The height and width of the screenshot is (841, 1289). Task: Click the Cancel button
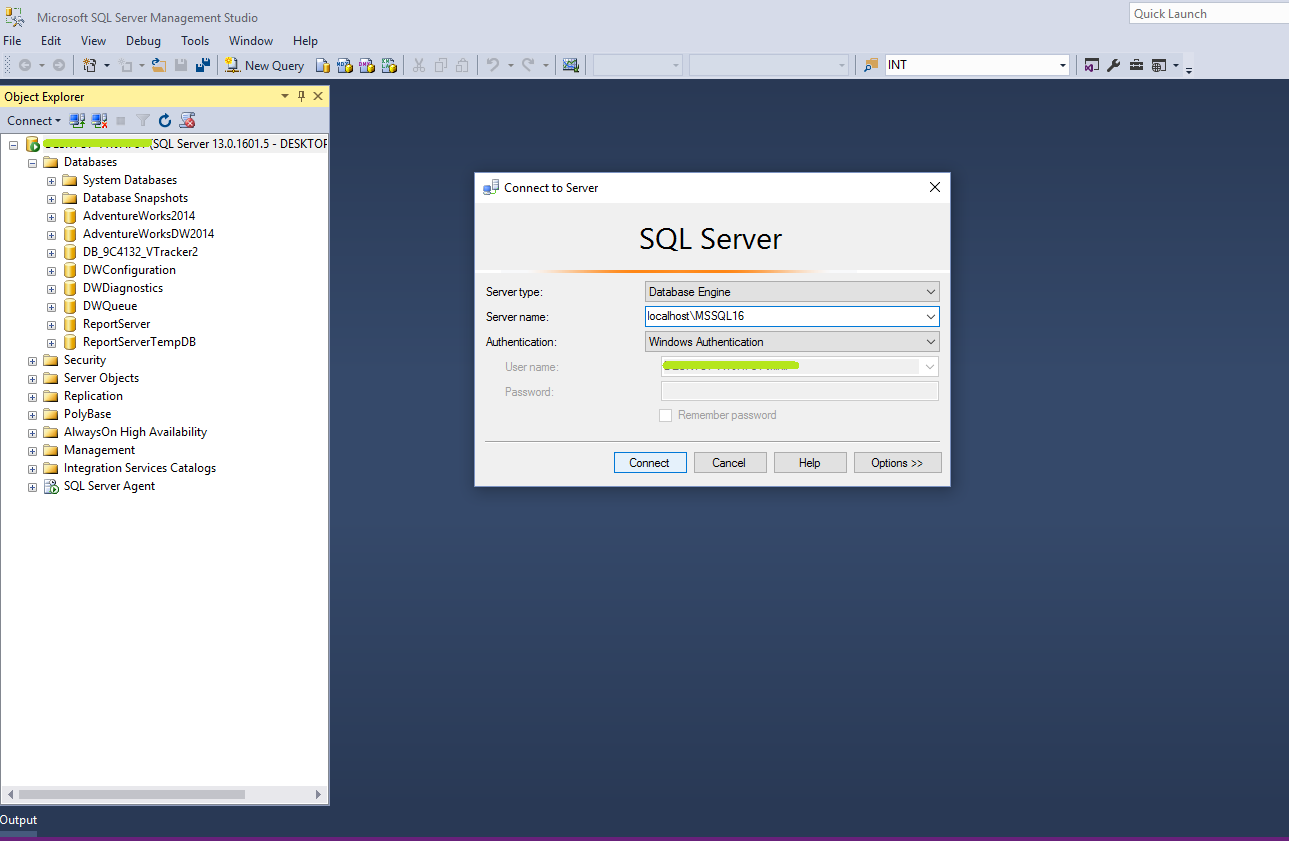coord(729,463)
